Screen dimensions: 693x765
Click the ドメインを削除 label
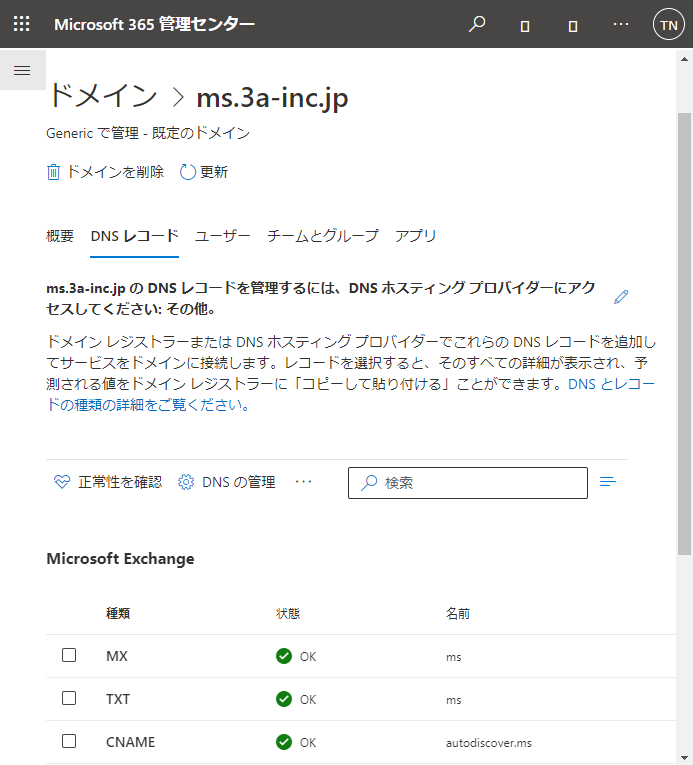pyautogui.click(x=115, y=172)
